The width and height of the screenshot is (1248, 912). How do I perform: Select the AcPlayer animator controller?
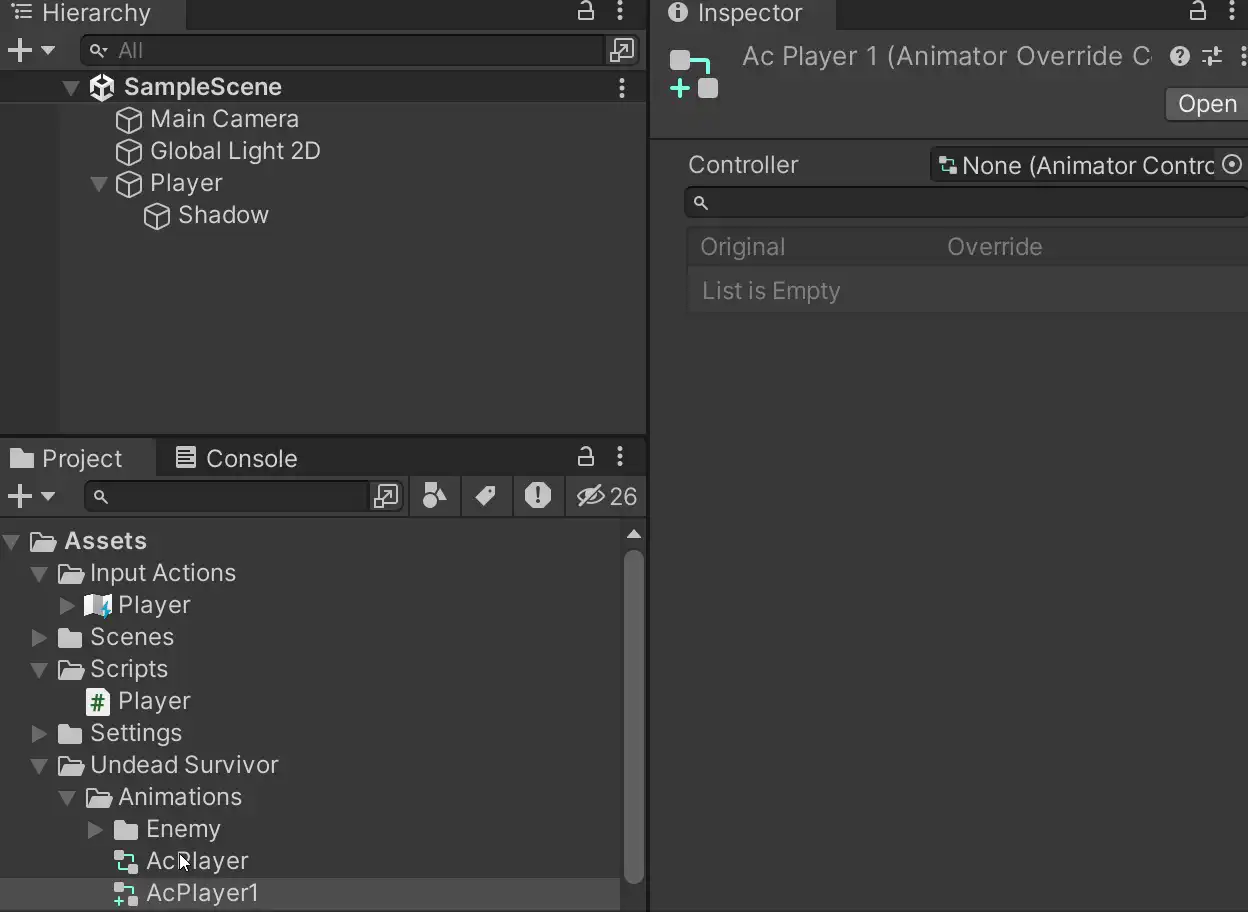(197, 861)
